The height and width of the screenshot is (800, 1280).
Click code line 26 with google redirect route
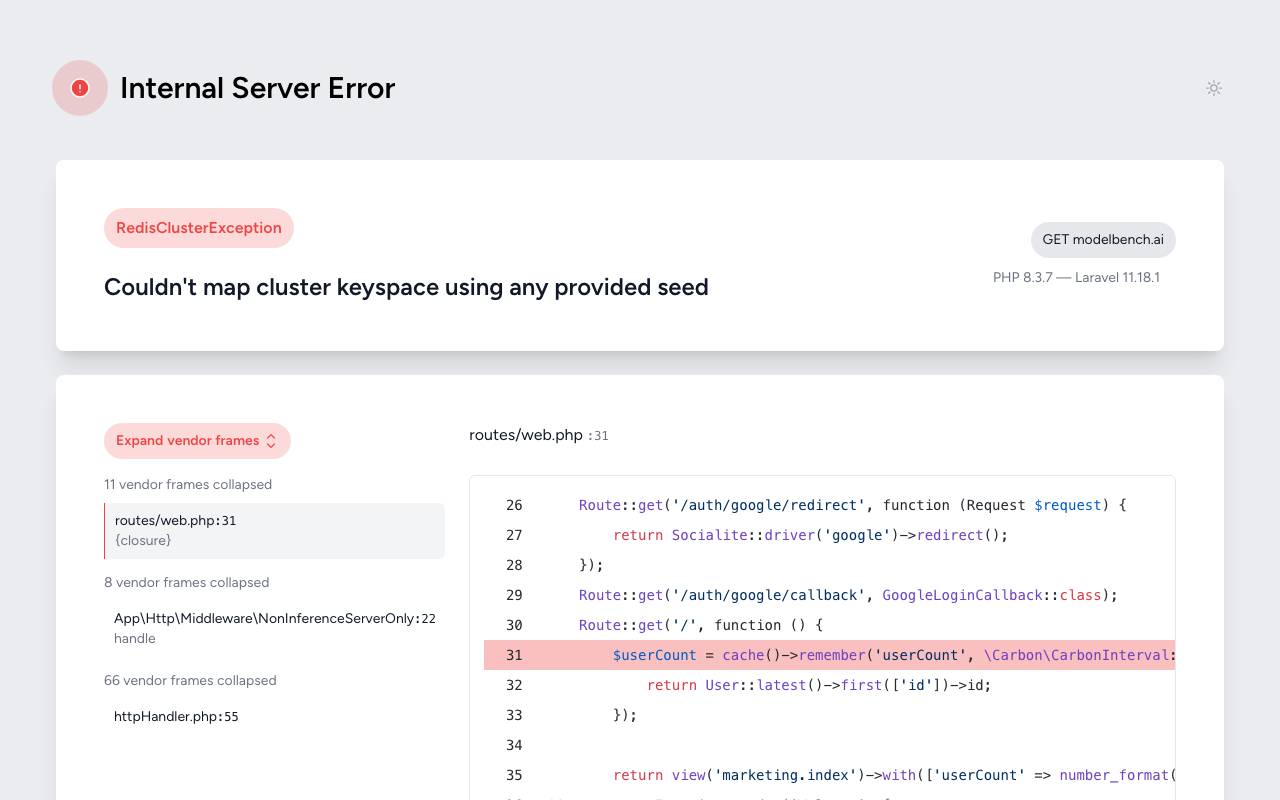click(829, 505)
